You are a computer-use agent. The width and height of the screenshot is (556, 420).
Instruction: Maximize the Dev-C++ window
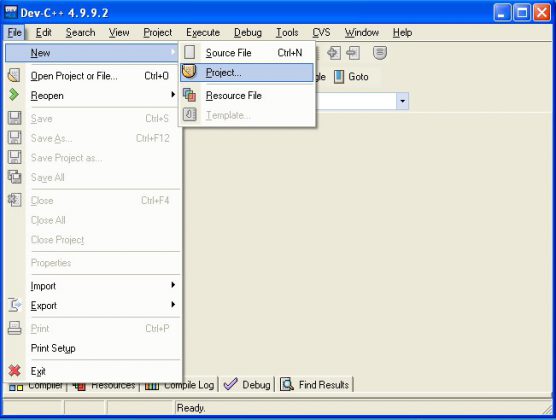pos(522,13)
